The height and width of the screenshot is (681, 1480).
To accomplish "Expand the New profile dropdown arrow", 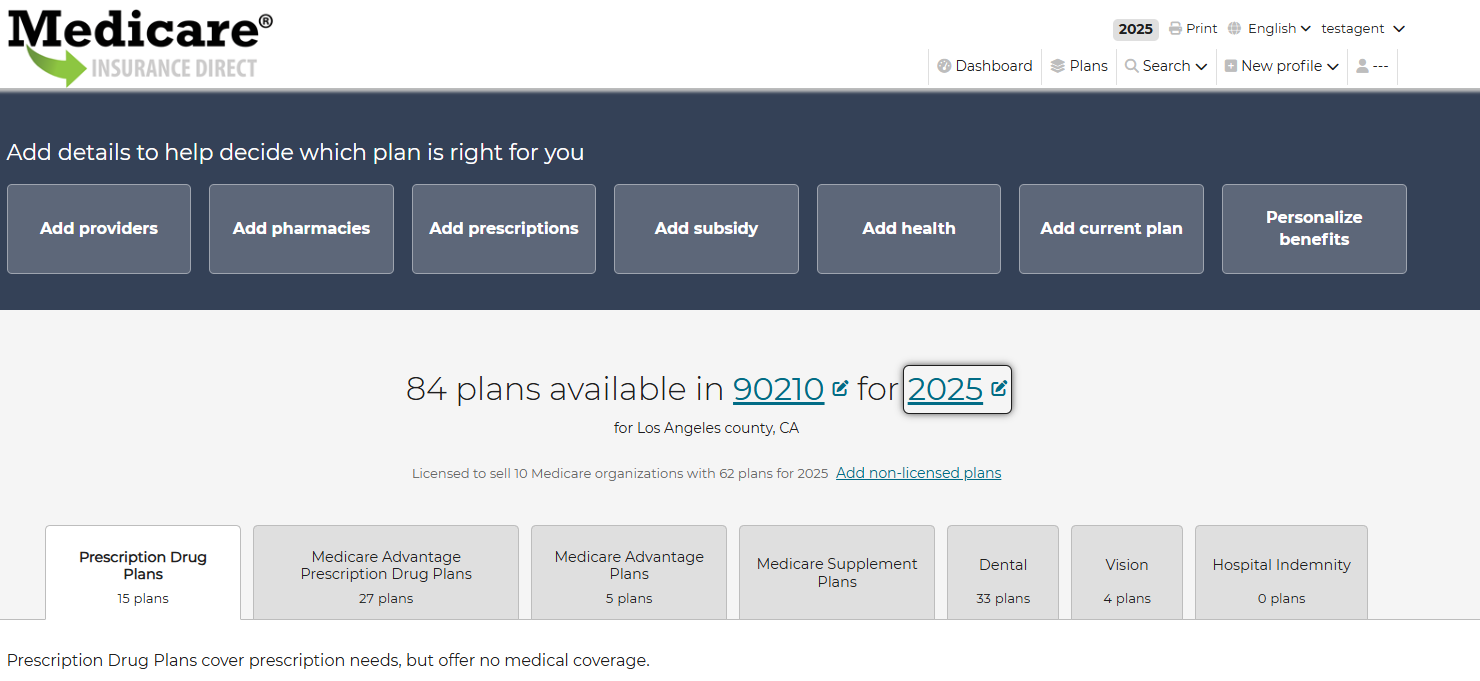I will tap(1332, 67).
